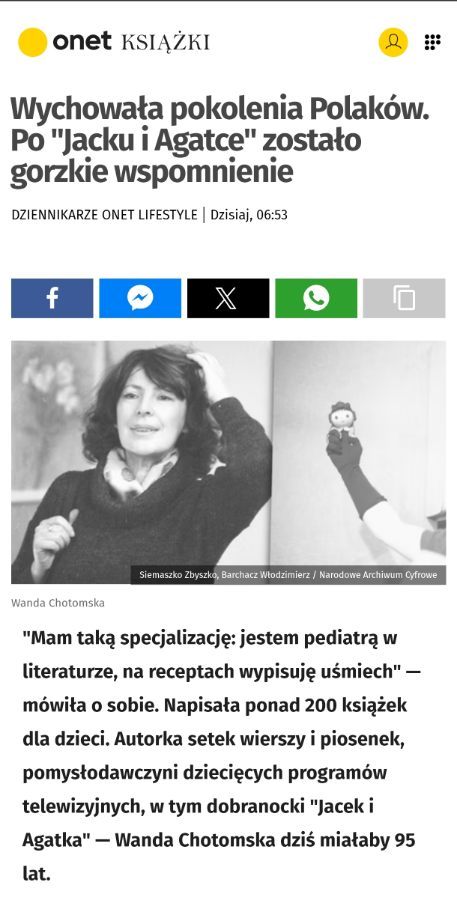Open Dziennikarze Onet Lifestyle author link
Image resolution: width=457 pixels, height=900 pixels.
point(104,215)
